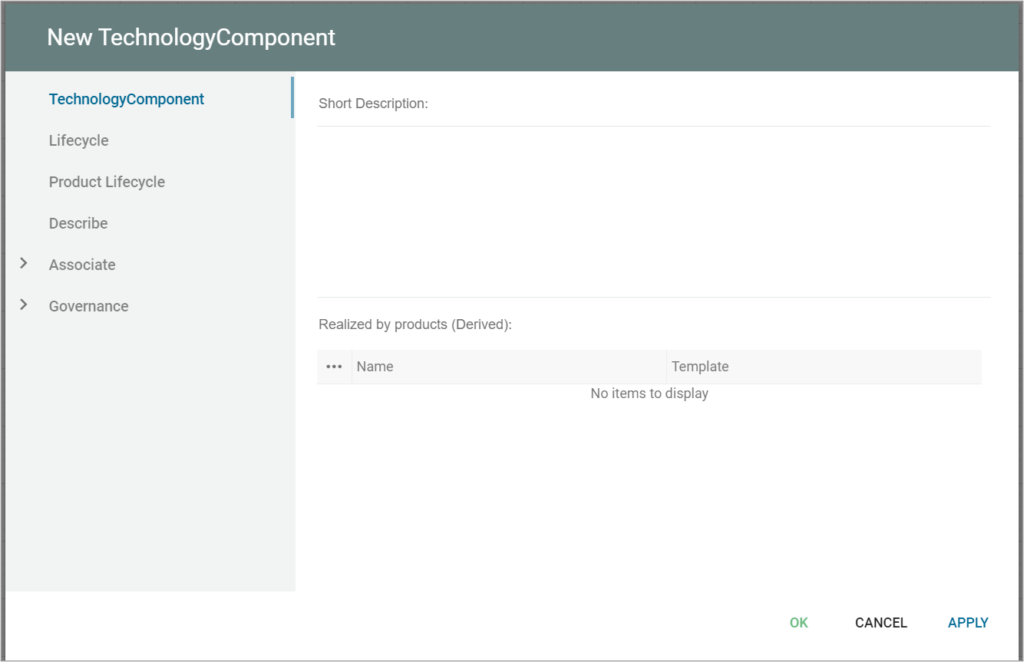The width and height of the screenshot is (1024, 662).
Task: Open the Product Lifecycle page
Action: pyautogui.click(x=107, y=182)
